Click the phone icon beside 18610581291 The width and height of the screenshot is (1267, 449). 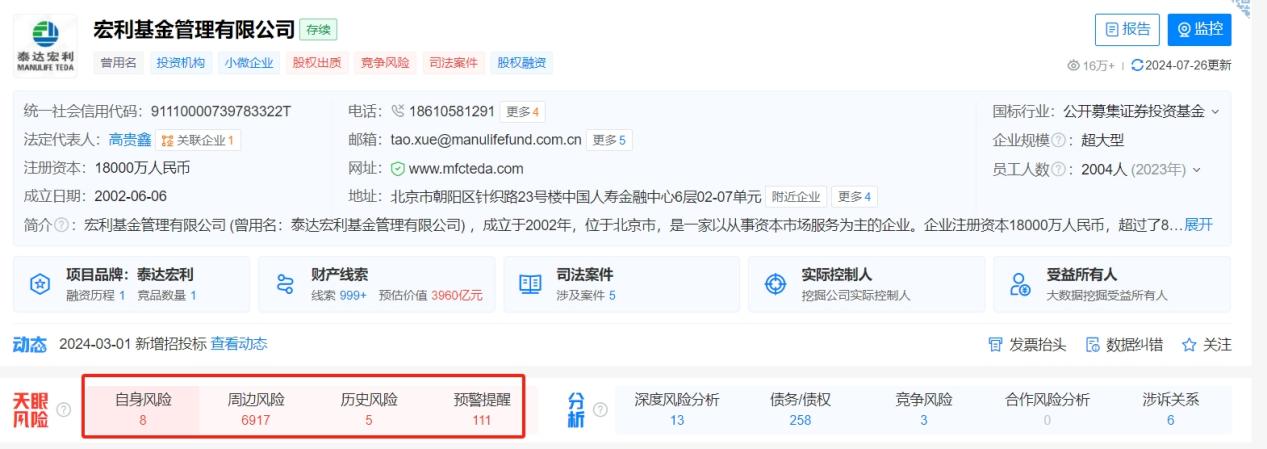(x=398, y=112)
